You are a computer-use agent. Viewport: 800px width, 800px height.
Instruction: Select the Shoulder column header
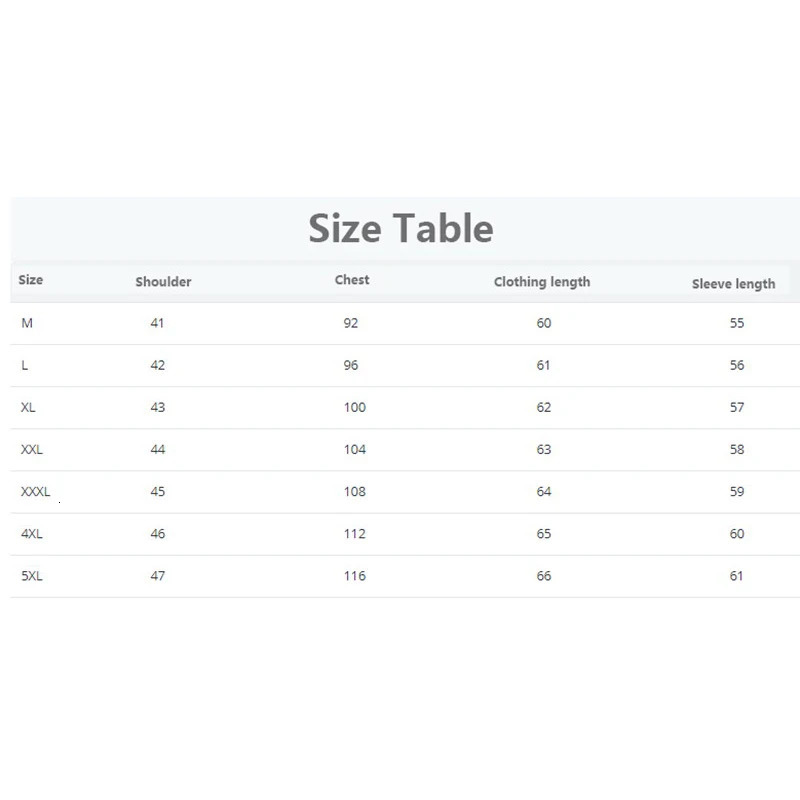tap(163, 282)
